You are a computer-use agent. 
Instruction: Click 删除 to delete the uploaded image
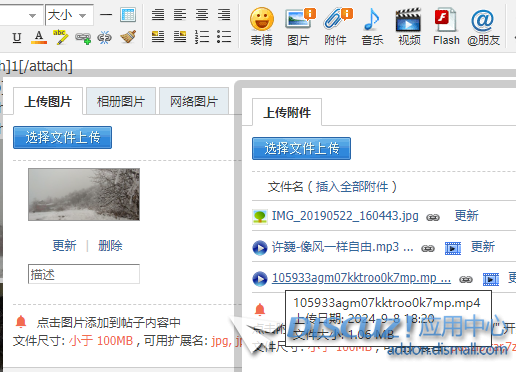pos(110,246)
